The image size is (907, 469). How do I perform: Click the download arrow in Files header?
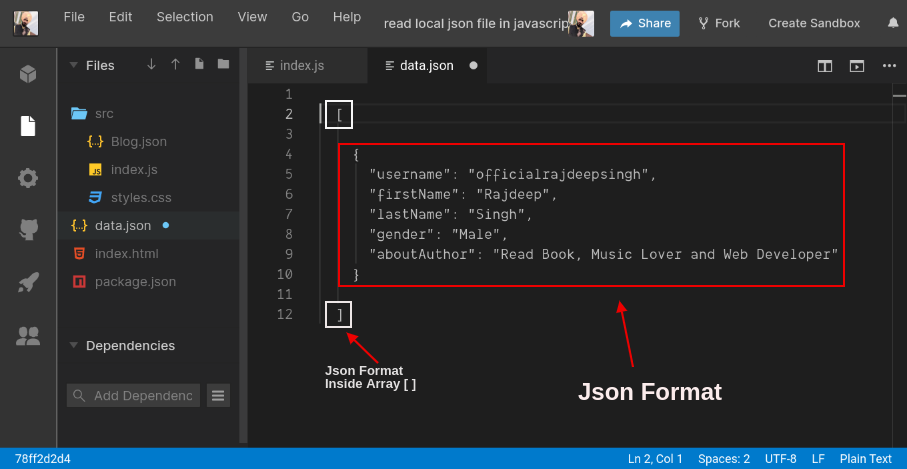pyautogui.click(x=151, y=64)
